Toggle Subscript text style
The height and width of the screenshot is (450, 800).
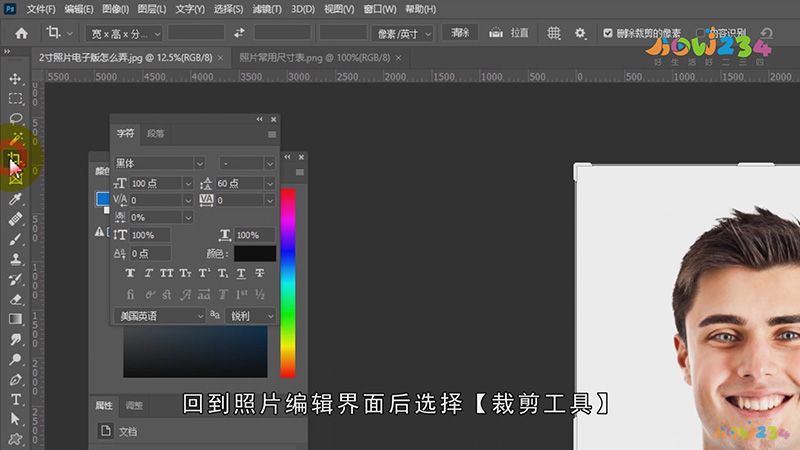pos(222,273)
